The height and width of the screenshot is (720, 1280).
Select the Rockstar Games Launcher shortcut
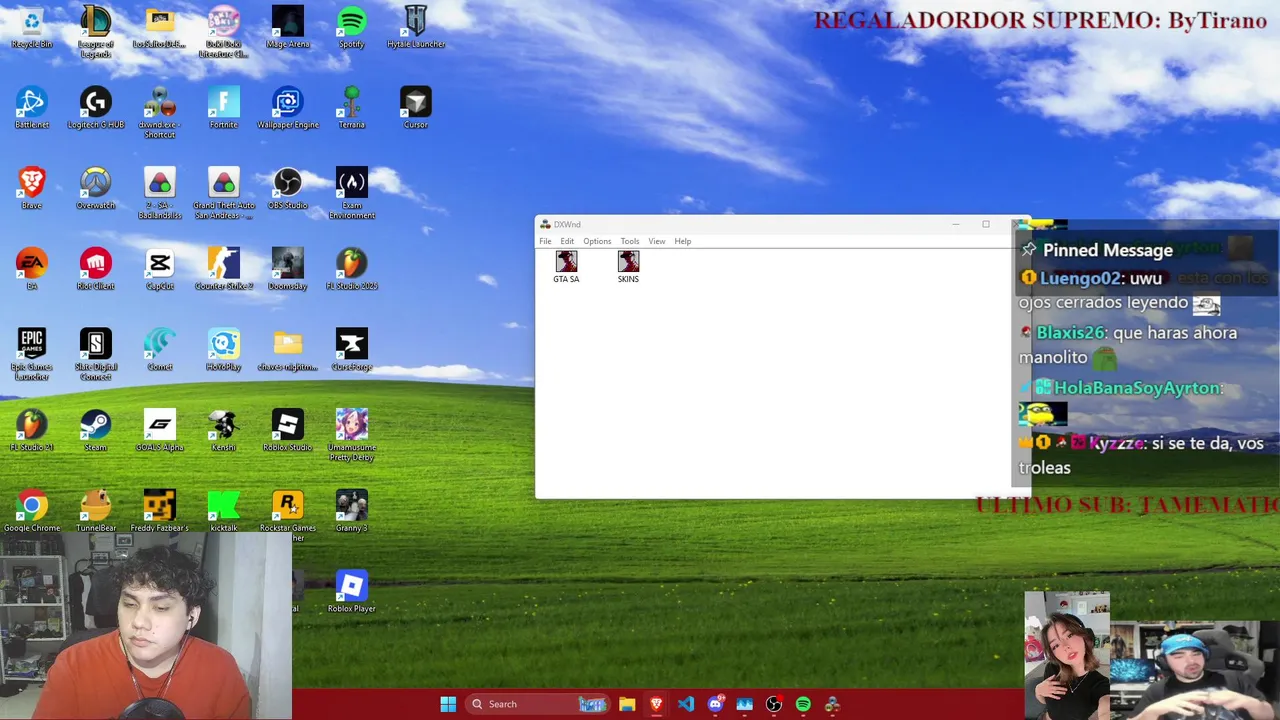[287, 516]
